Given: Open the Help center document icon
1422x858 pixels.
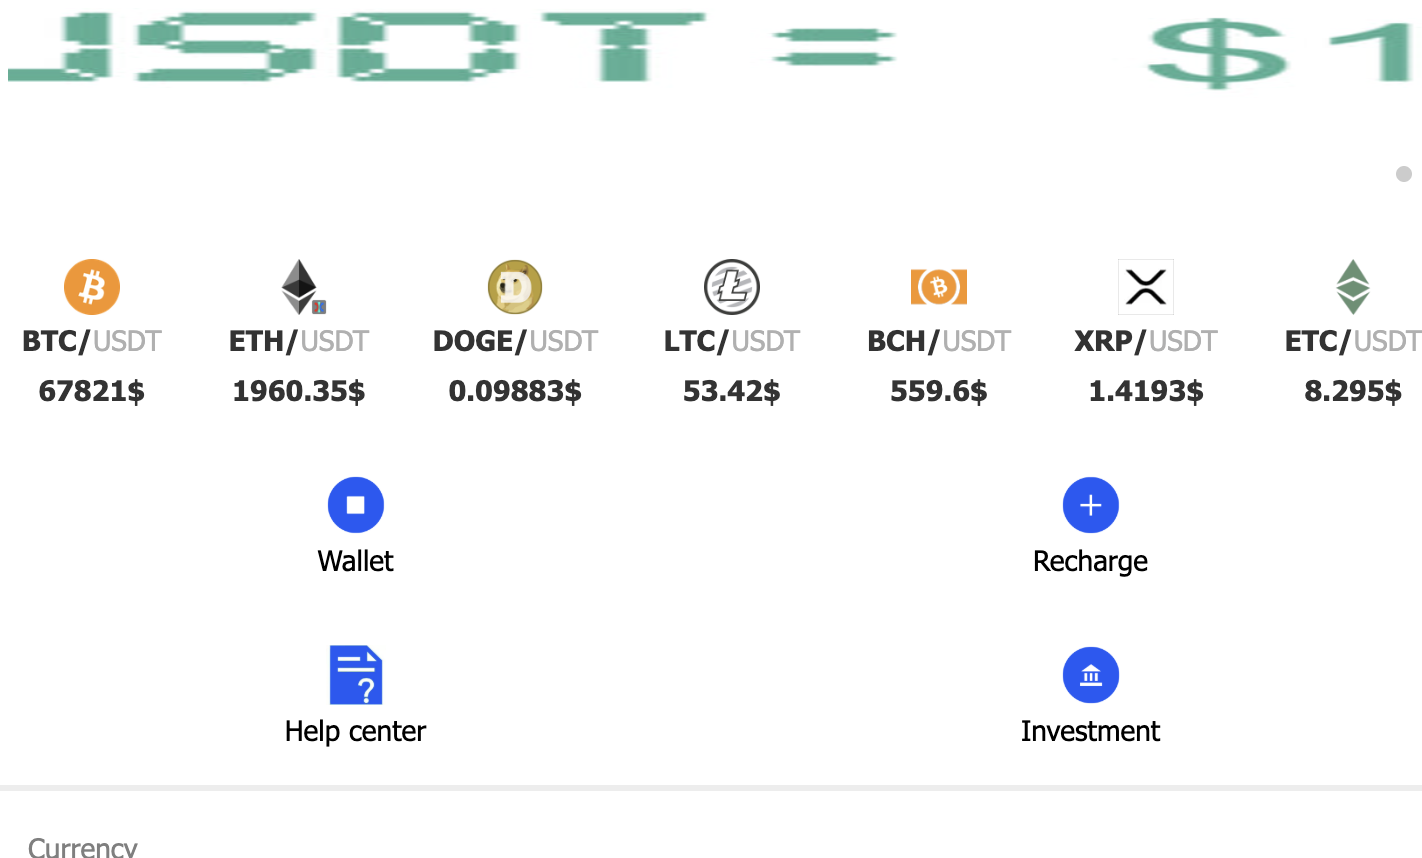Looking at the screenshot, I should [x=355, y=675].
